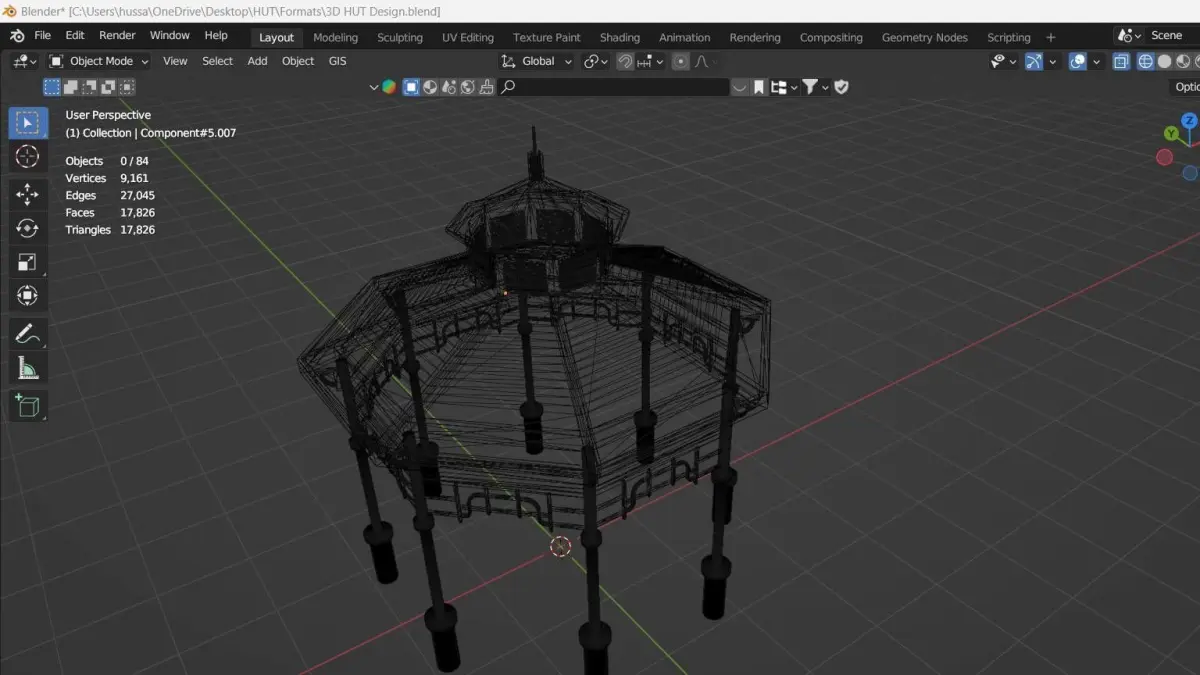The image size is (1200, 675).
Task: Select the Measure tool
Action: tap(27, 369)
